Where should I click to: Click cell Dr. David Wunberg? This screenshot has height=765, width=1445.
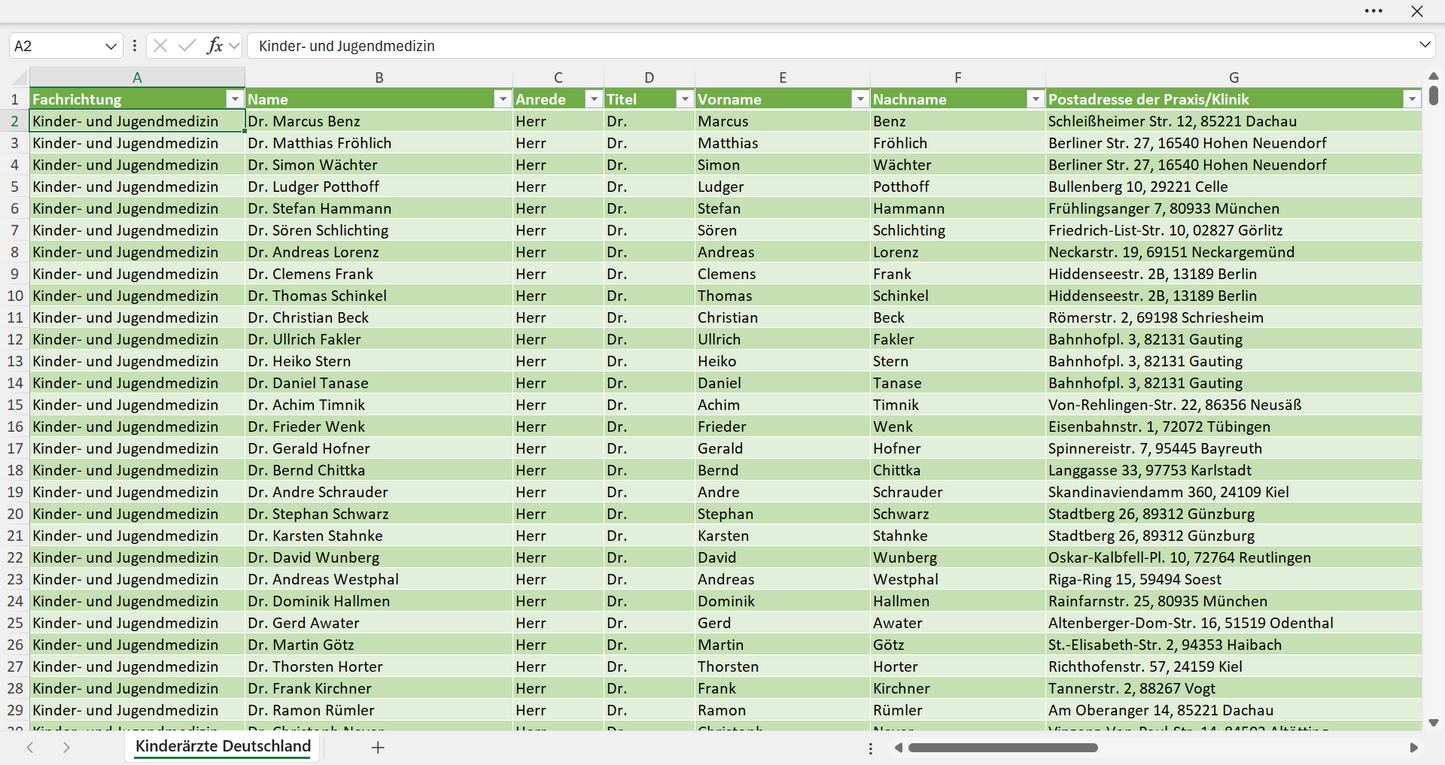tap(379, 558)
